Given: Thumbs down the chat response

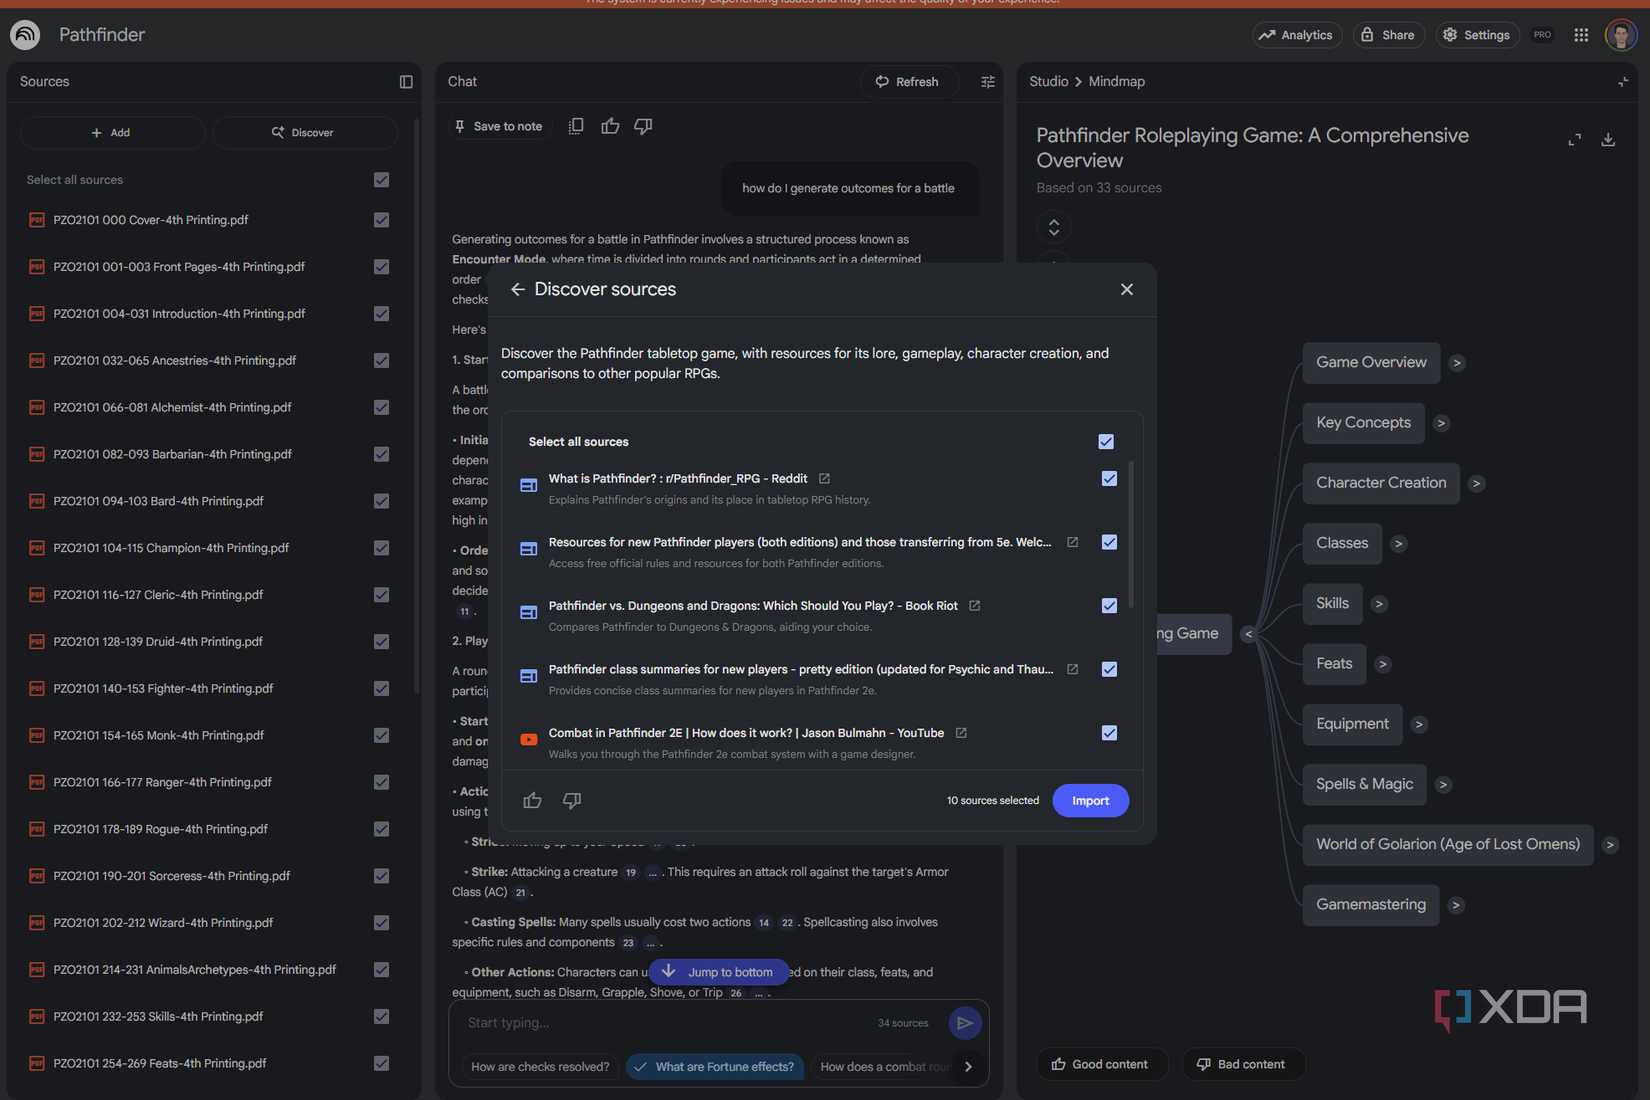Looking at the screenshot, I should pos(643,126).
